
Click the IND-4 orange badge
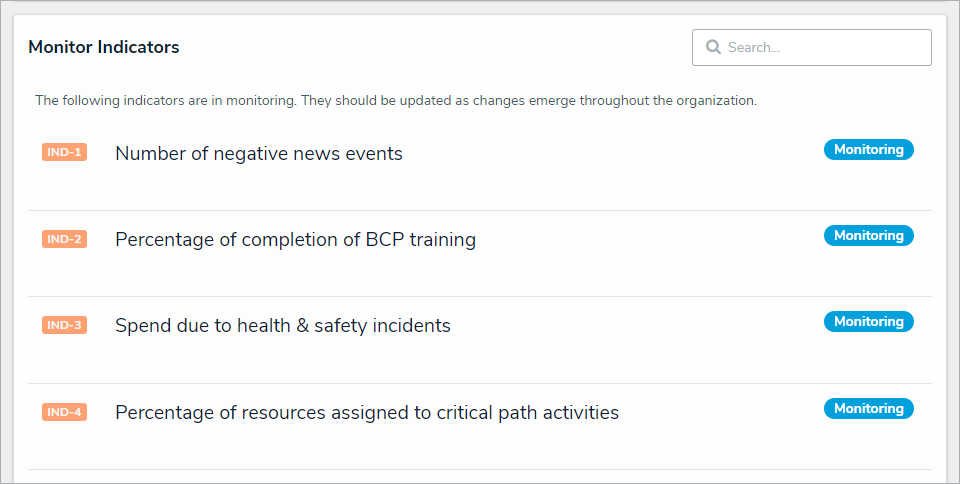(x=64, y=412)
